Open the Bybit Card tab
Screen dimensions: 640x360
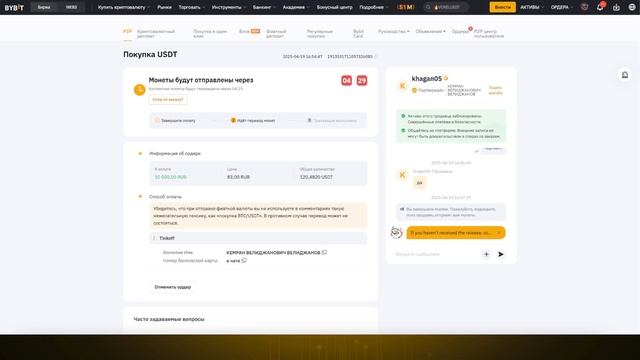[x=358, y=33]
